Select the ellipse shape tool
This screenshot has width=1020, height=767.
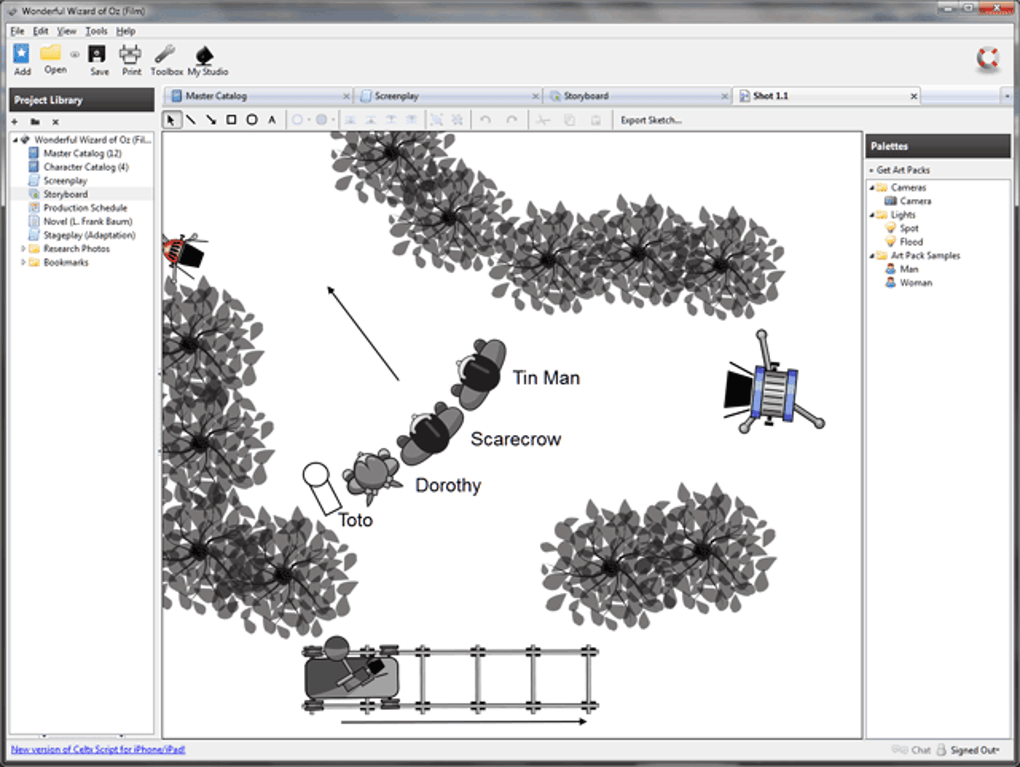point(252,120)
